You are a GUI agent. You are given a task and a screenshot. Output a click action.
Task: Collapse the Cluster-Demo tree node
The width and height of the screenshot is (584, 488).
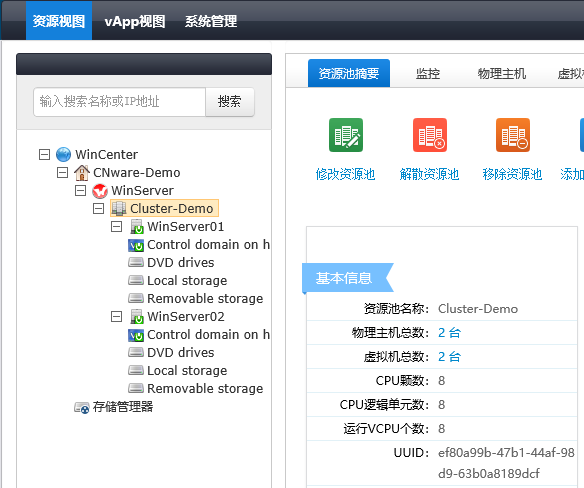(x=98, y=208)
